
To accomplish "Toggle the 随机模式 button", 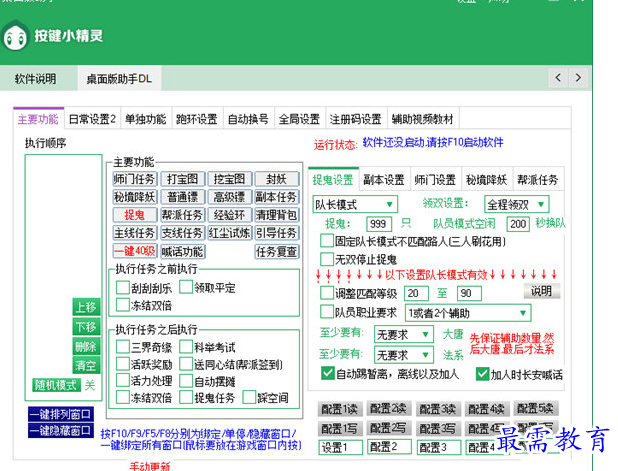I will tap(56, 385).
